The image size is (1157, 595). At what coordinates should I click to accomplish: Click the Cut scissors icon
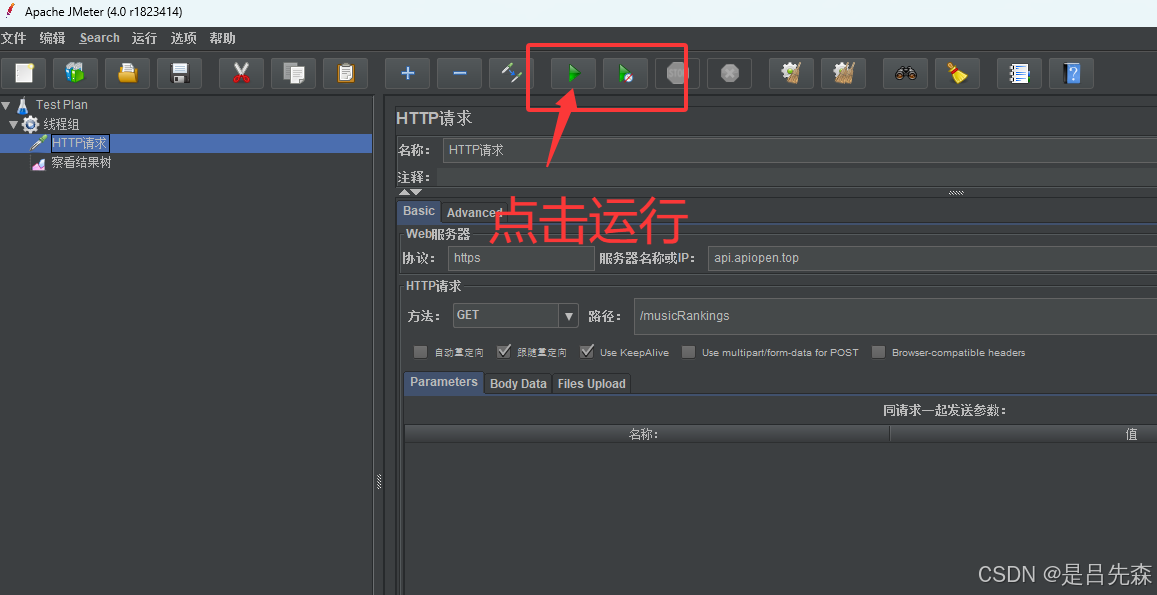241,73
